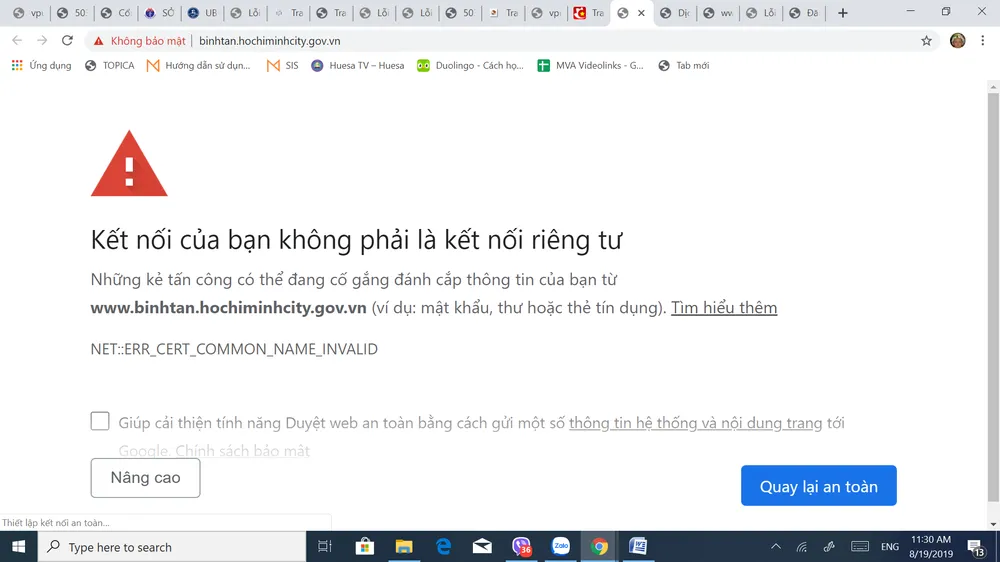1000x562 pixels.
Task: Open the Duolingo bookmark
Action: pos(470,66)
